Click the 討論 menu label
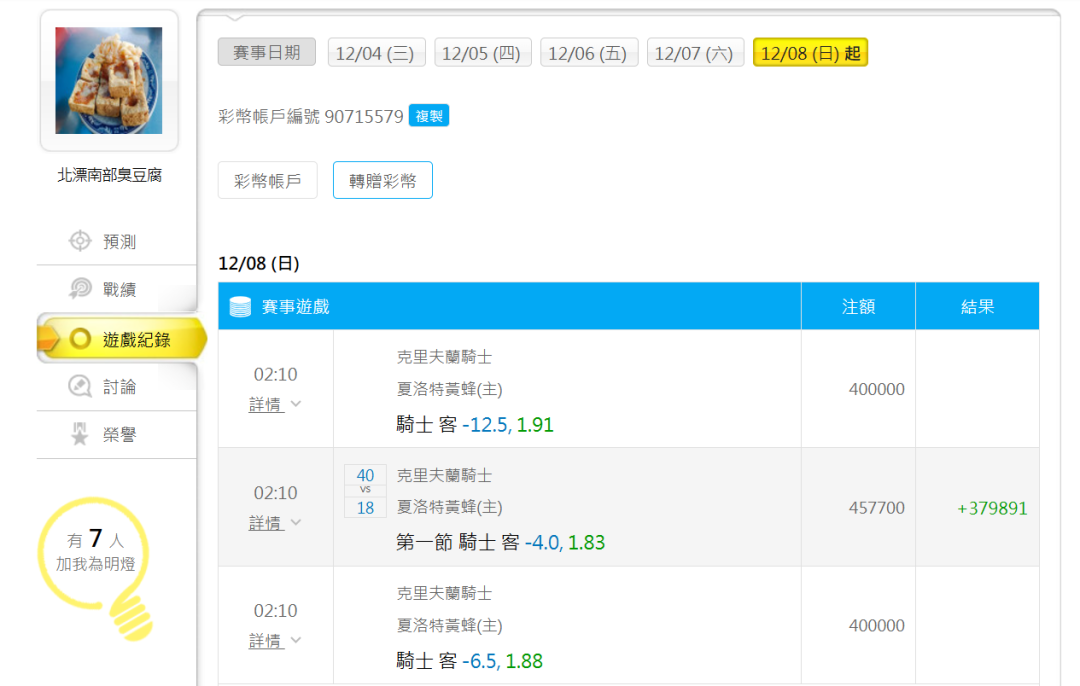 pos(119,387)
